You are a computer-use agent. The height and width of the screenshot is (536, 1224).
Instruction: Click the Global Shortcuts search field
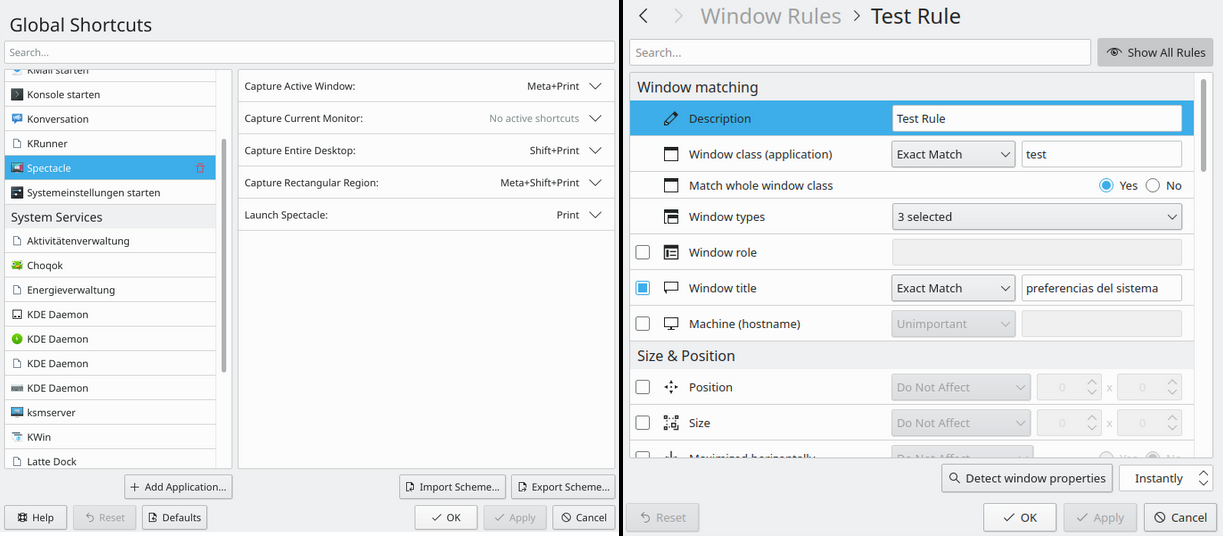pyautogui.click(x=309, y=52)
